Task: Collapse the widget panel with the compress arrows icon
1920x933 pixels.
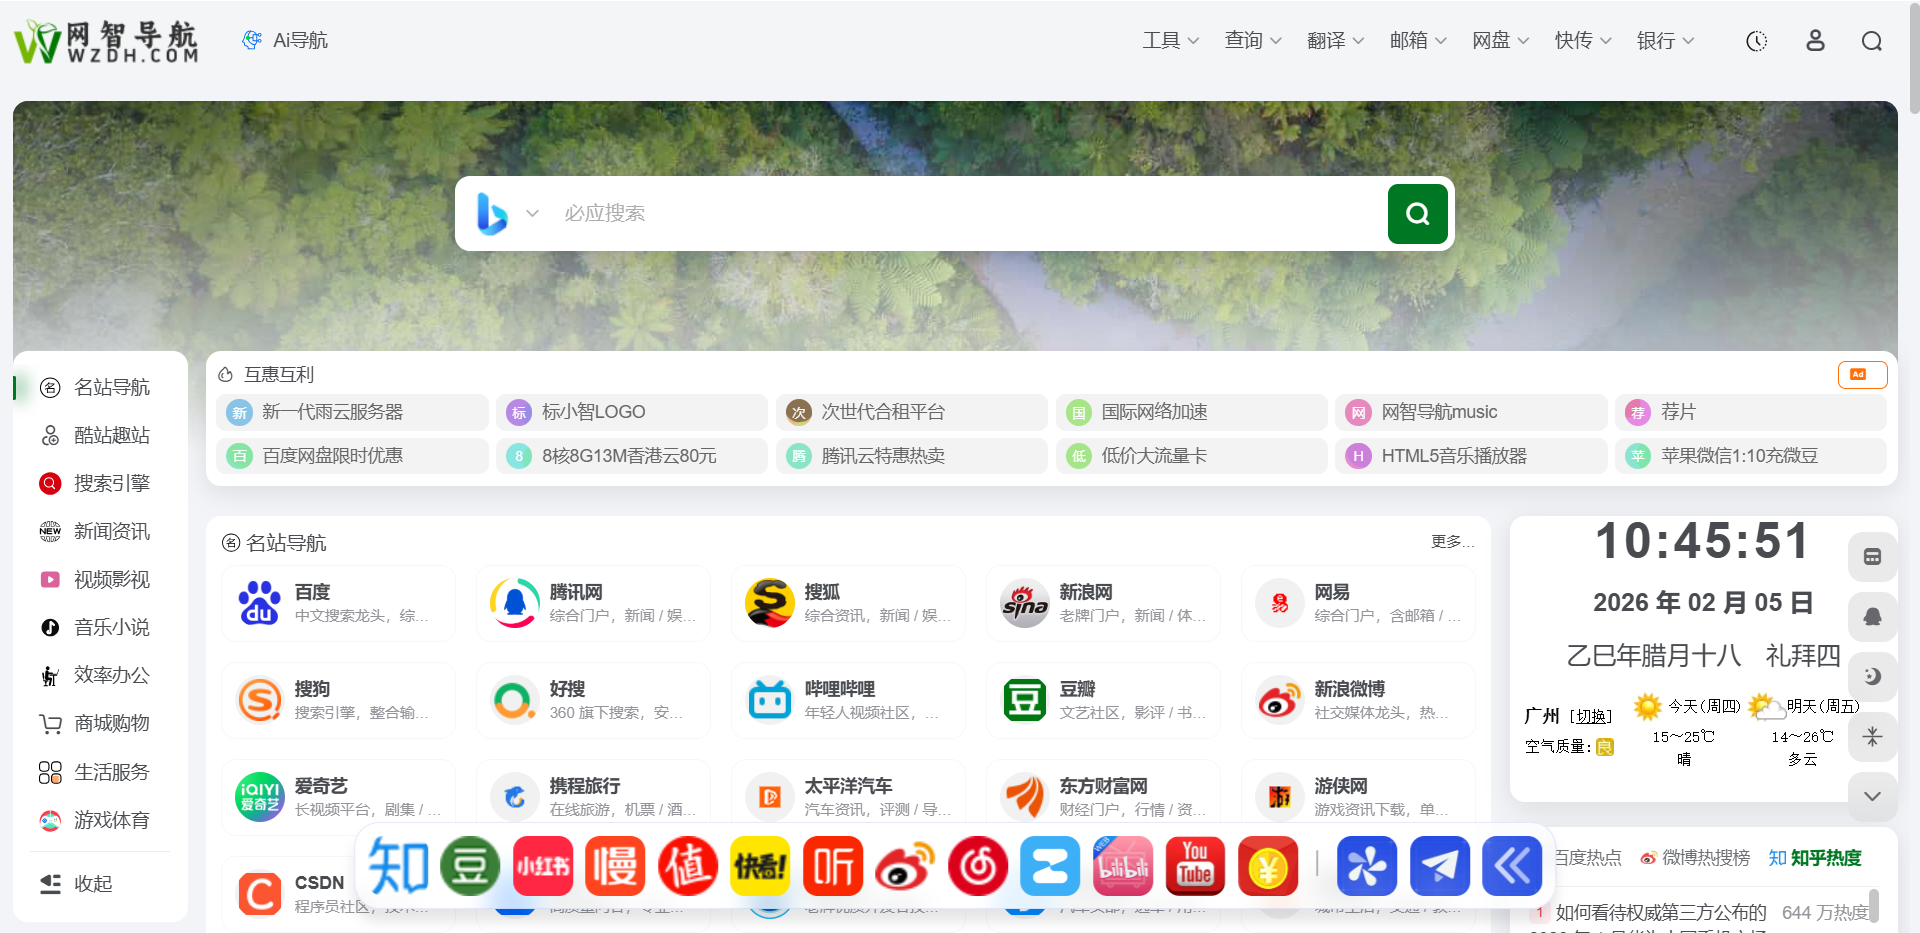Action: 1874,737
